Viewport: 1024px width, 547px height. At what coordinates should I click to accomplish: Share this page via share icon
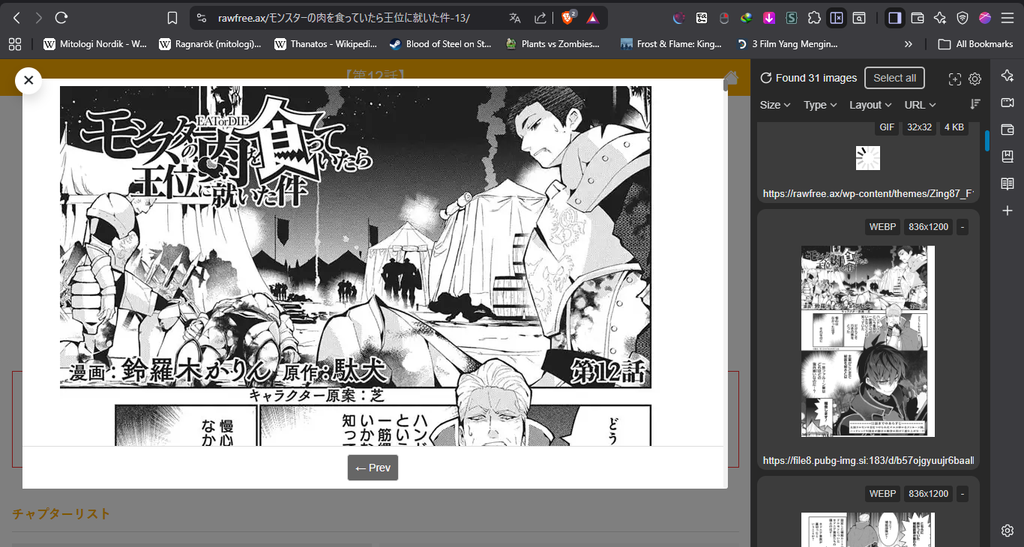click(540, 18)
